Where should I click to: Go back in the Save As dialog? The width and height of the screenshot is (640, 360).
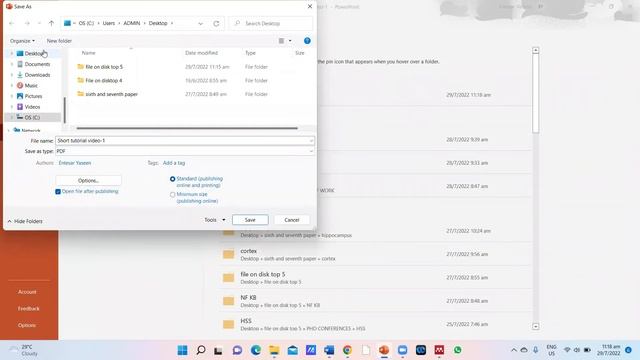tap(11, 24)
